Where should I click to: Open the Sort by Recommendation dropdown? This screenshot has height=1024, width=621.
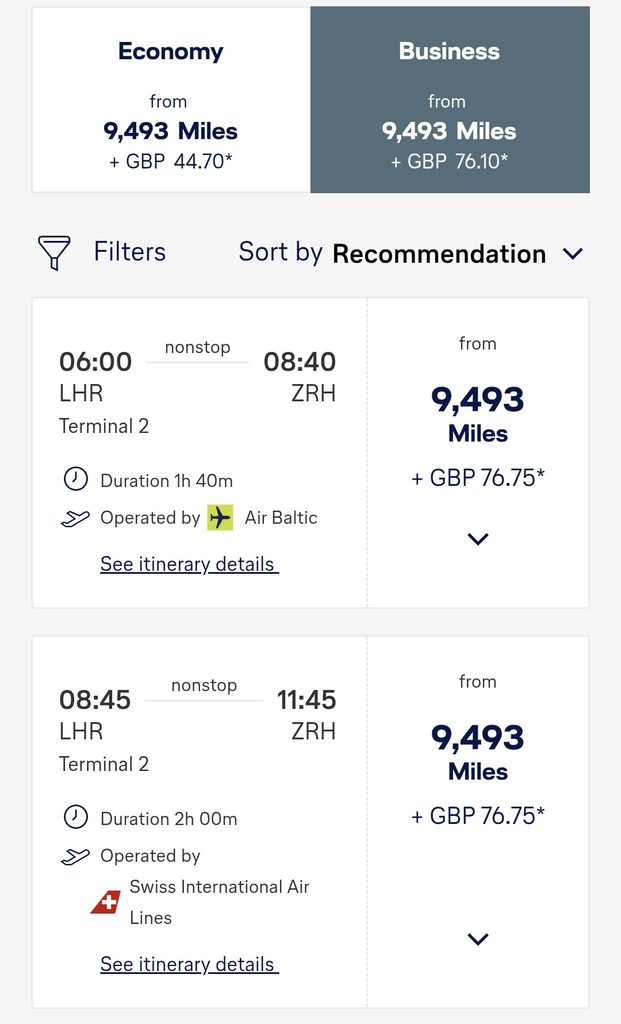(411, 253)
